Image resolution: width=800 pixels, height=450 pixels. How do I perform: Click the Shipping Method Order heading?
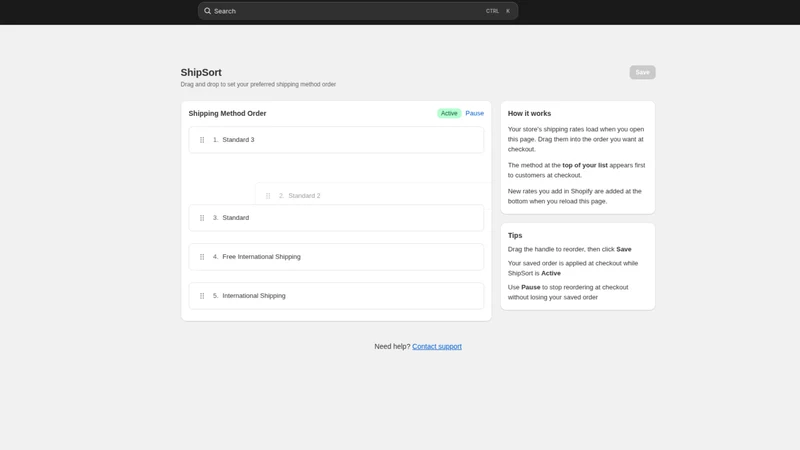coord(228,113)
